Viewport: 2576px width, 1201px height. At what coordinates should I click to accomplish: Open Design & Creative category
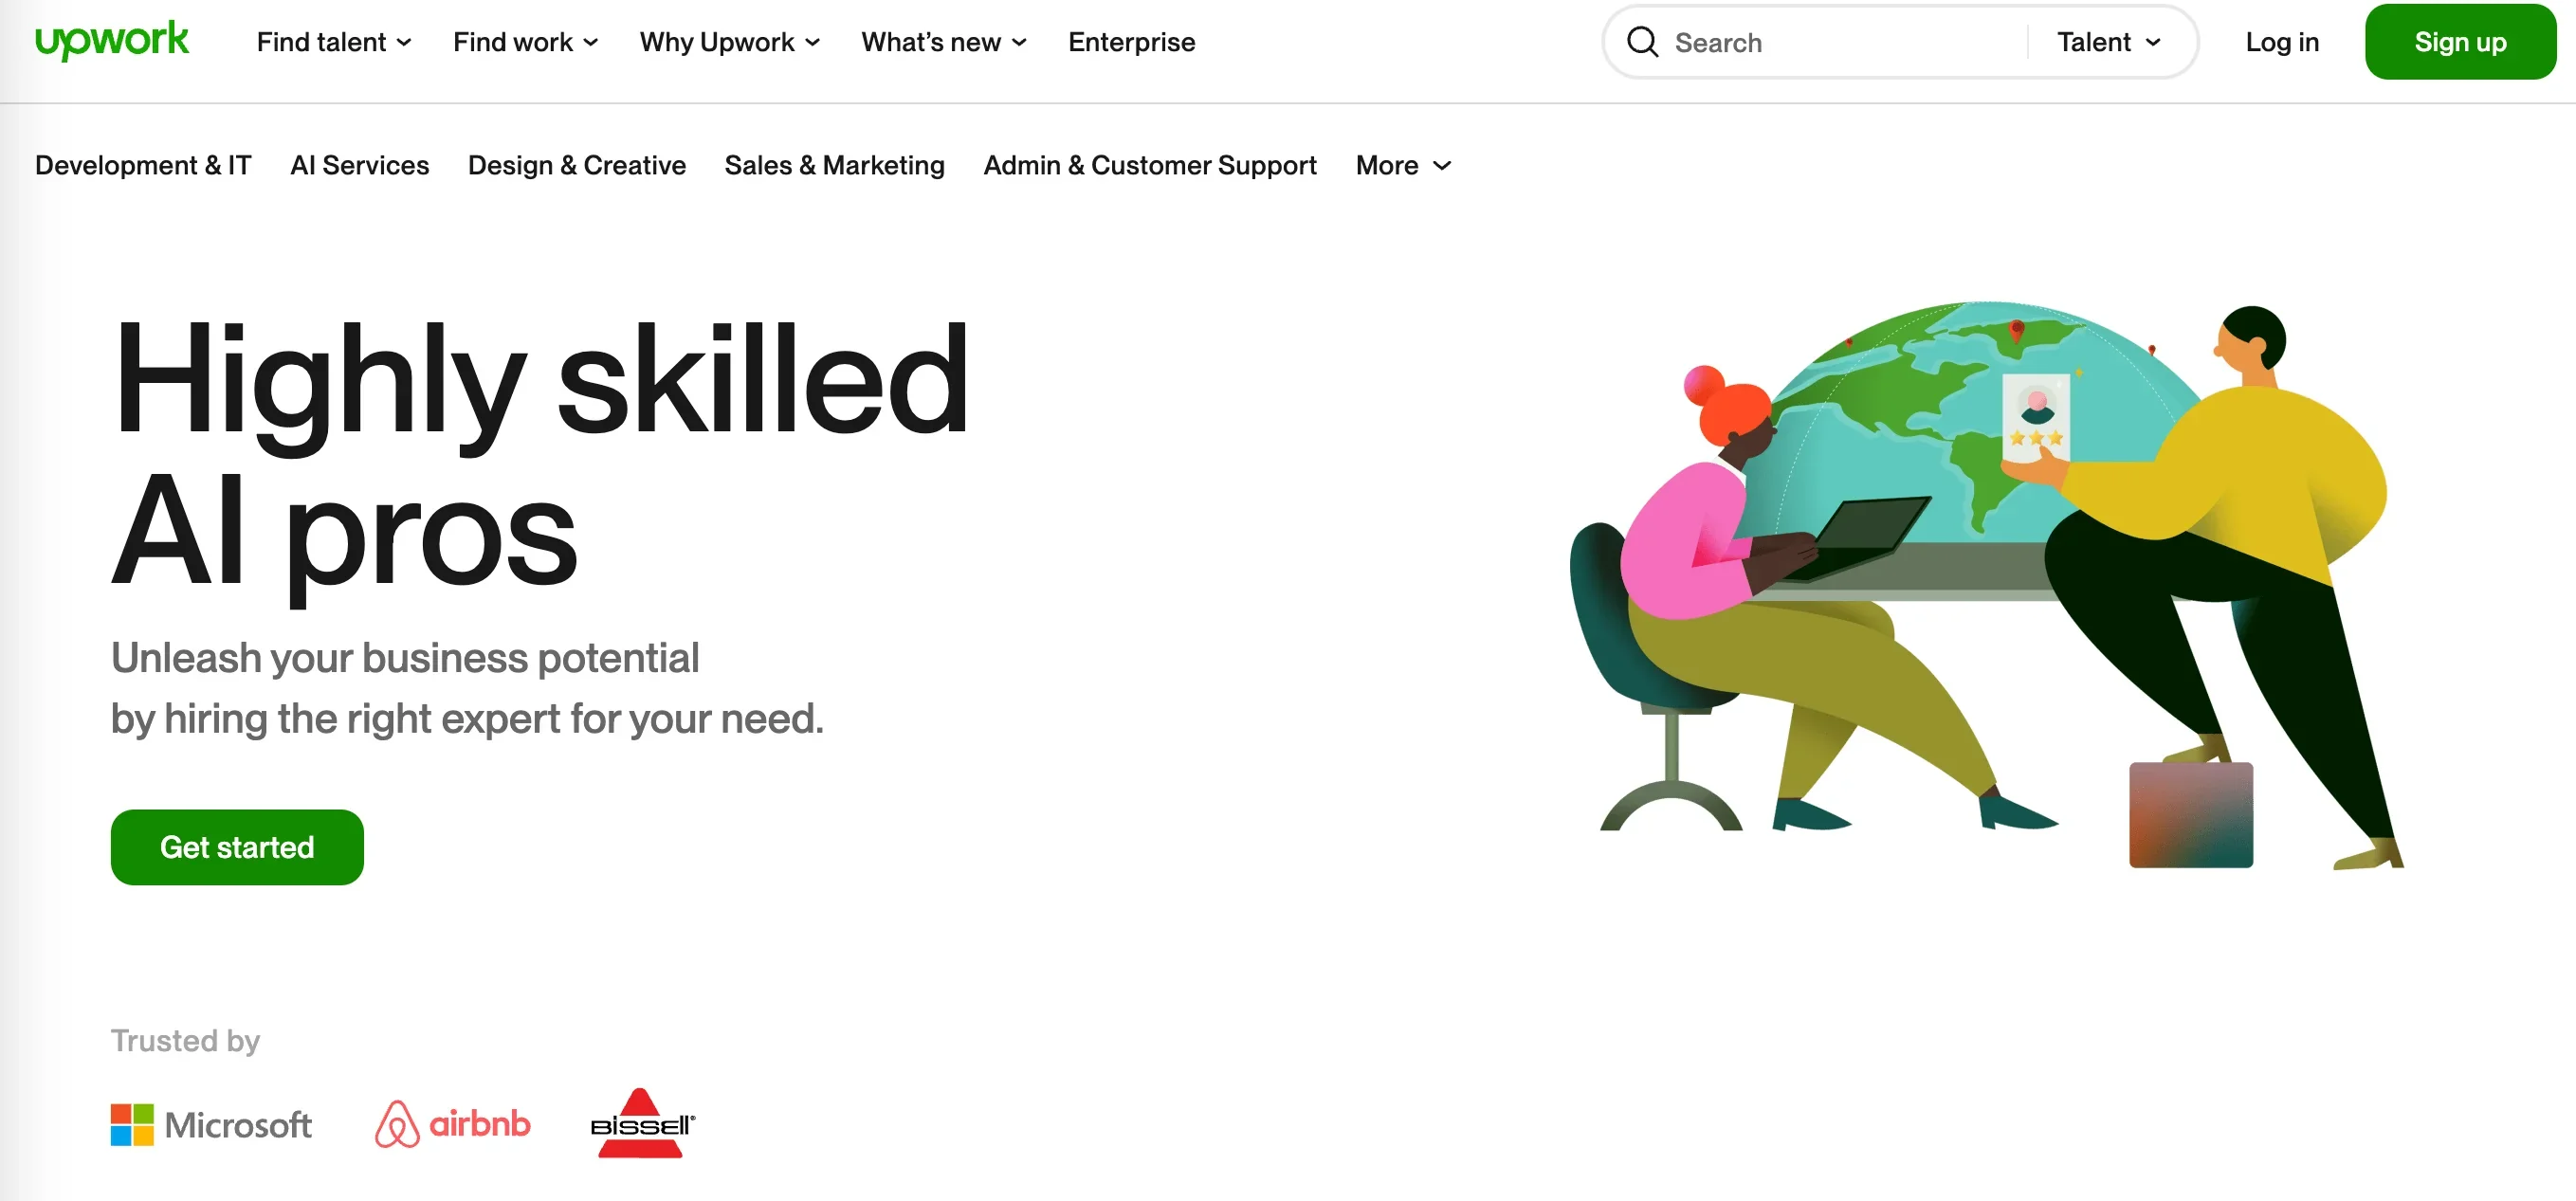576,165
